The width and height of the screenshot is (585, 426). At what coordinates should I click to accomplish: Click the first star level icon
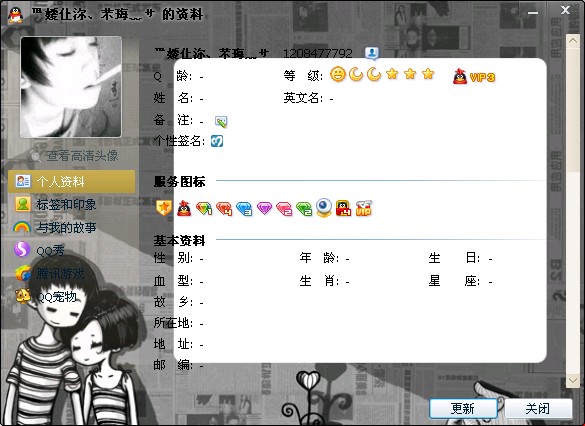392,74
